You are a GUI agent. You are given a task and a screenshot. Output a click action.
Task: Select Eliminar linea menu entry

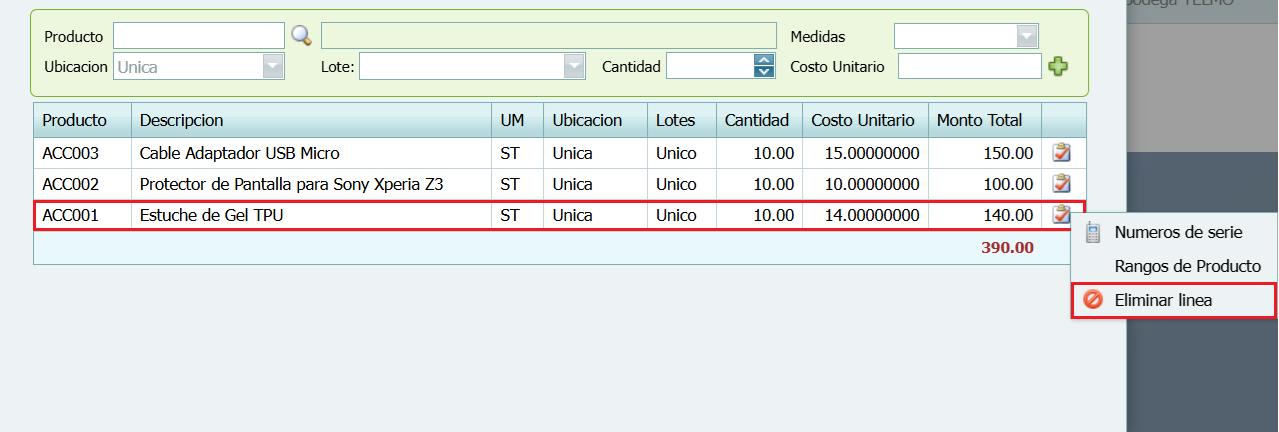[x=1174, y=300]
